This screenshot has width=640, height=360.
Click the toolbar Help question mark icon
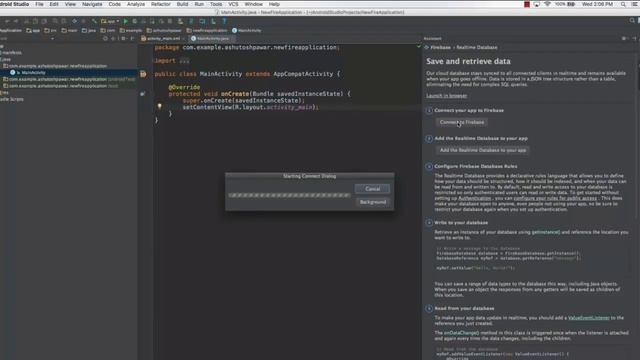224,21
